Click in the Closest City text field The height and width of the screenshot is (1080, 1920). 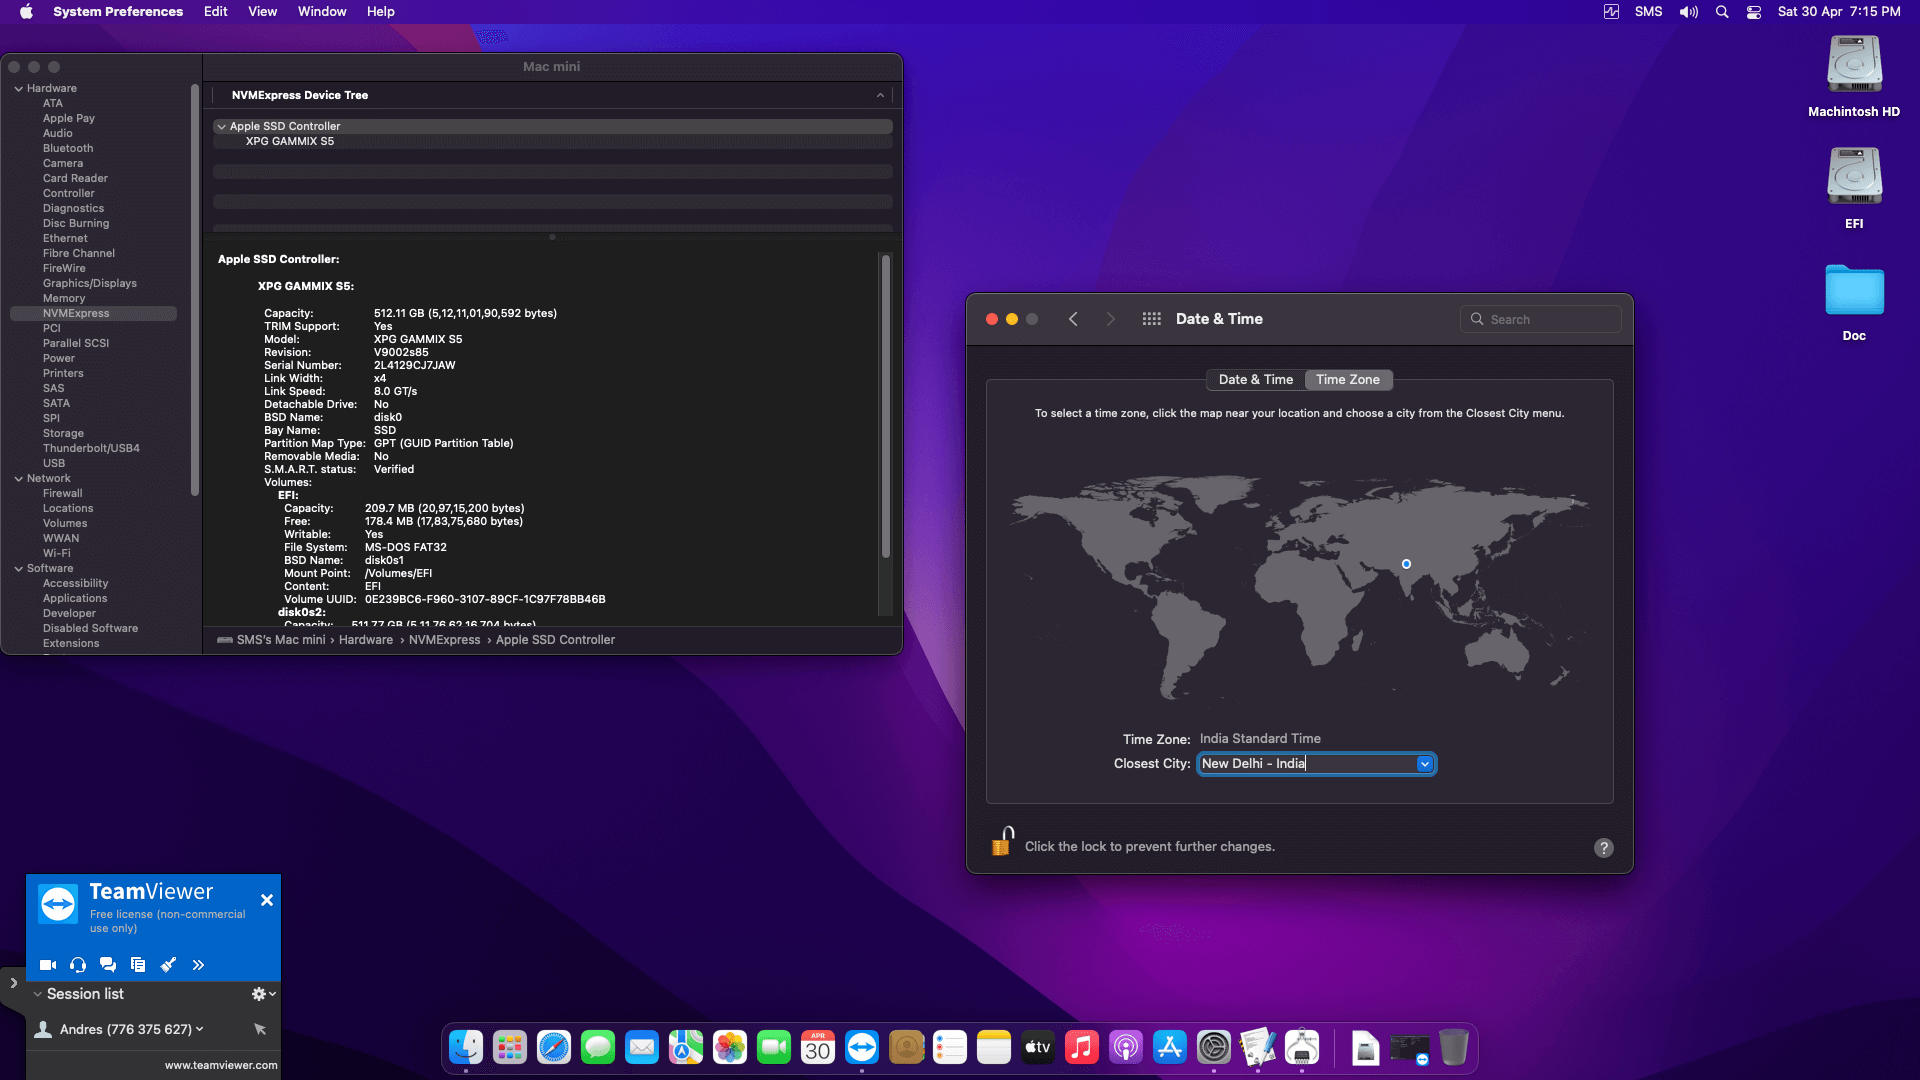pos(1307,764)
